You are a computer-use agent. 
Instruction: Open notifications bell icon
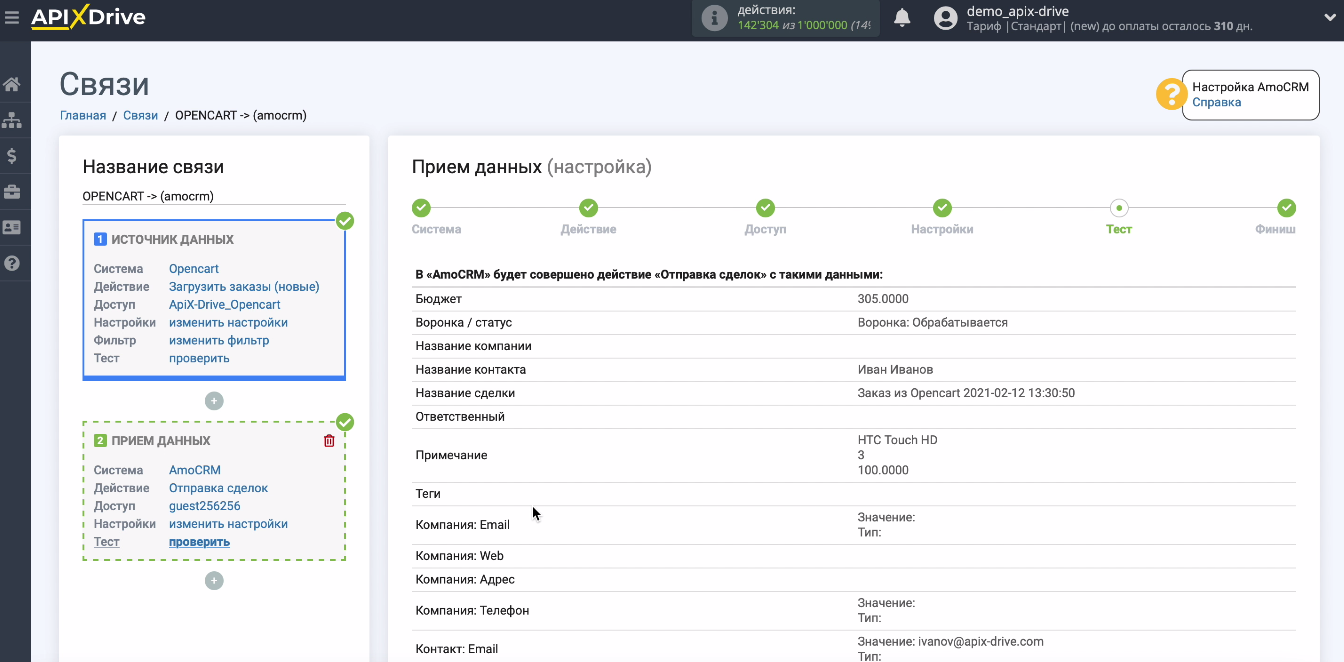click(x=902, y=17)
